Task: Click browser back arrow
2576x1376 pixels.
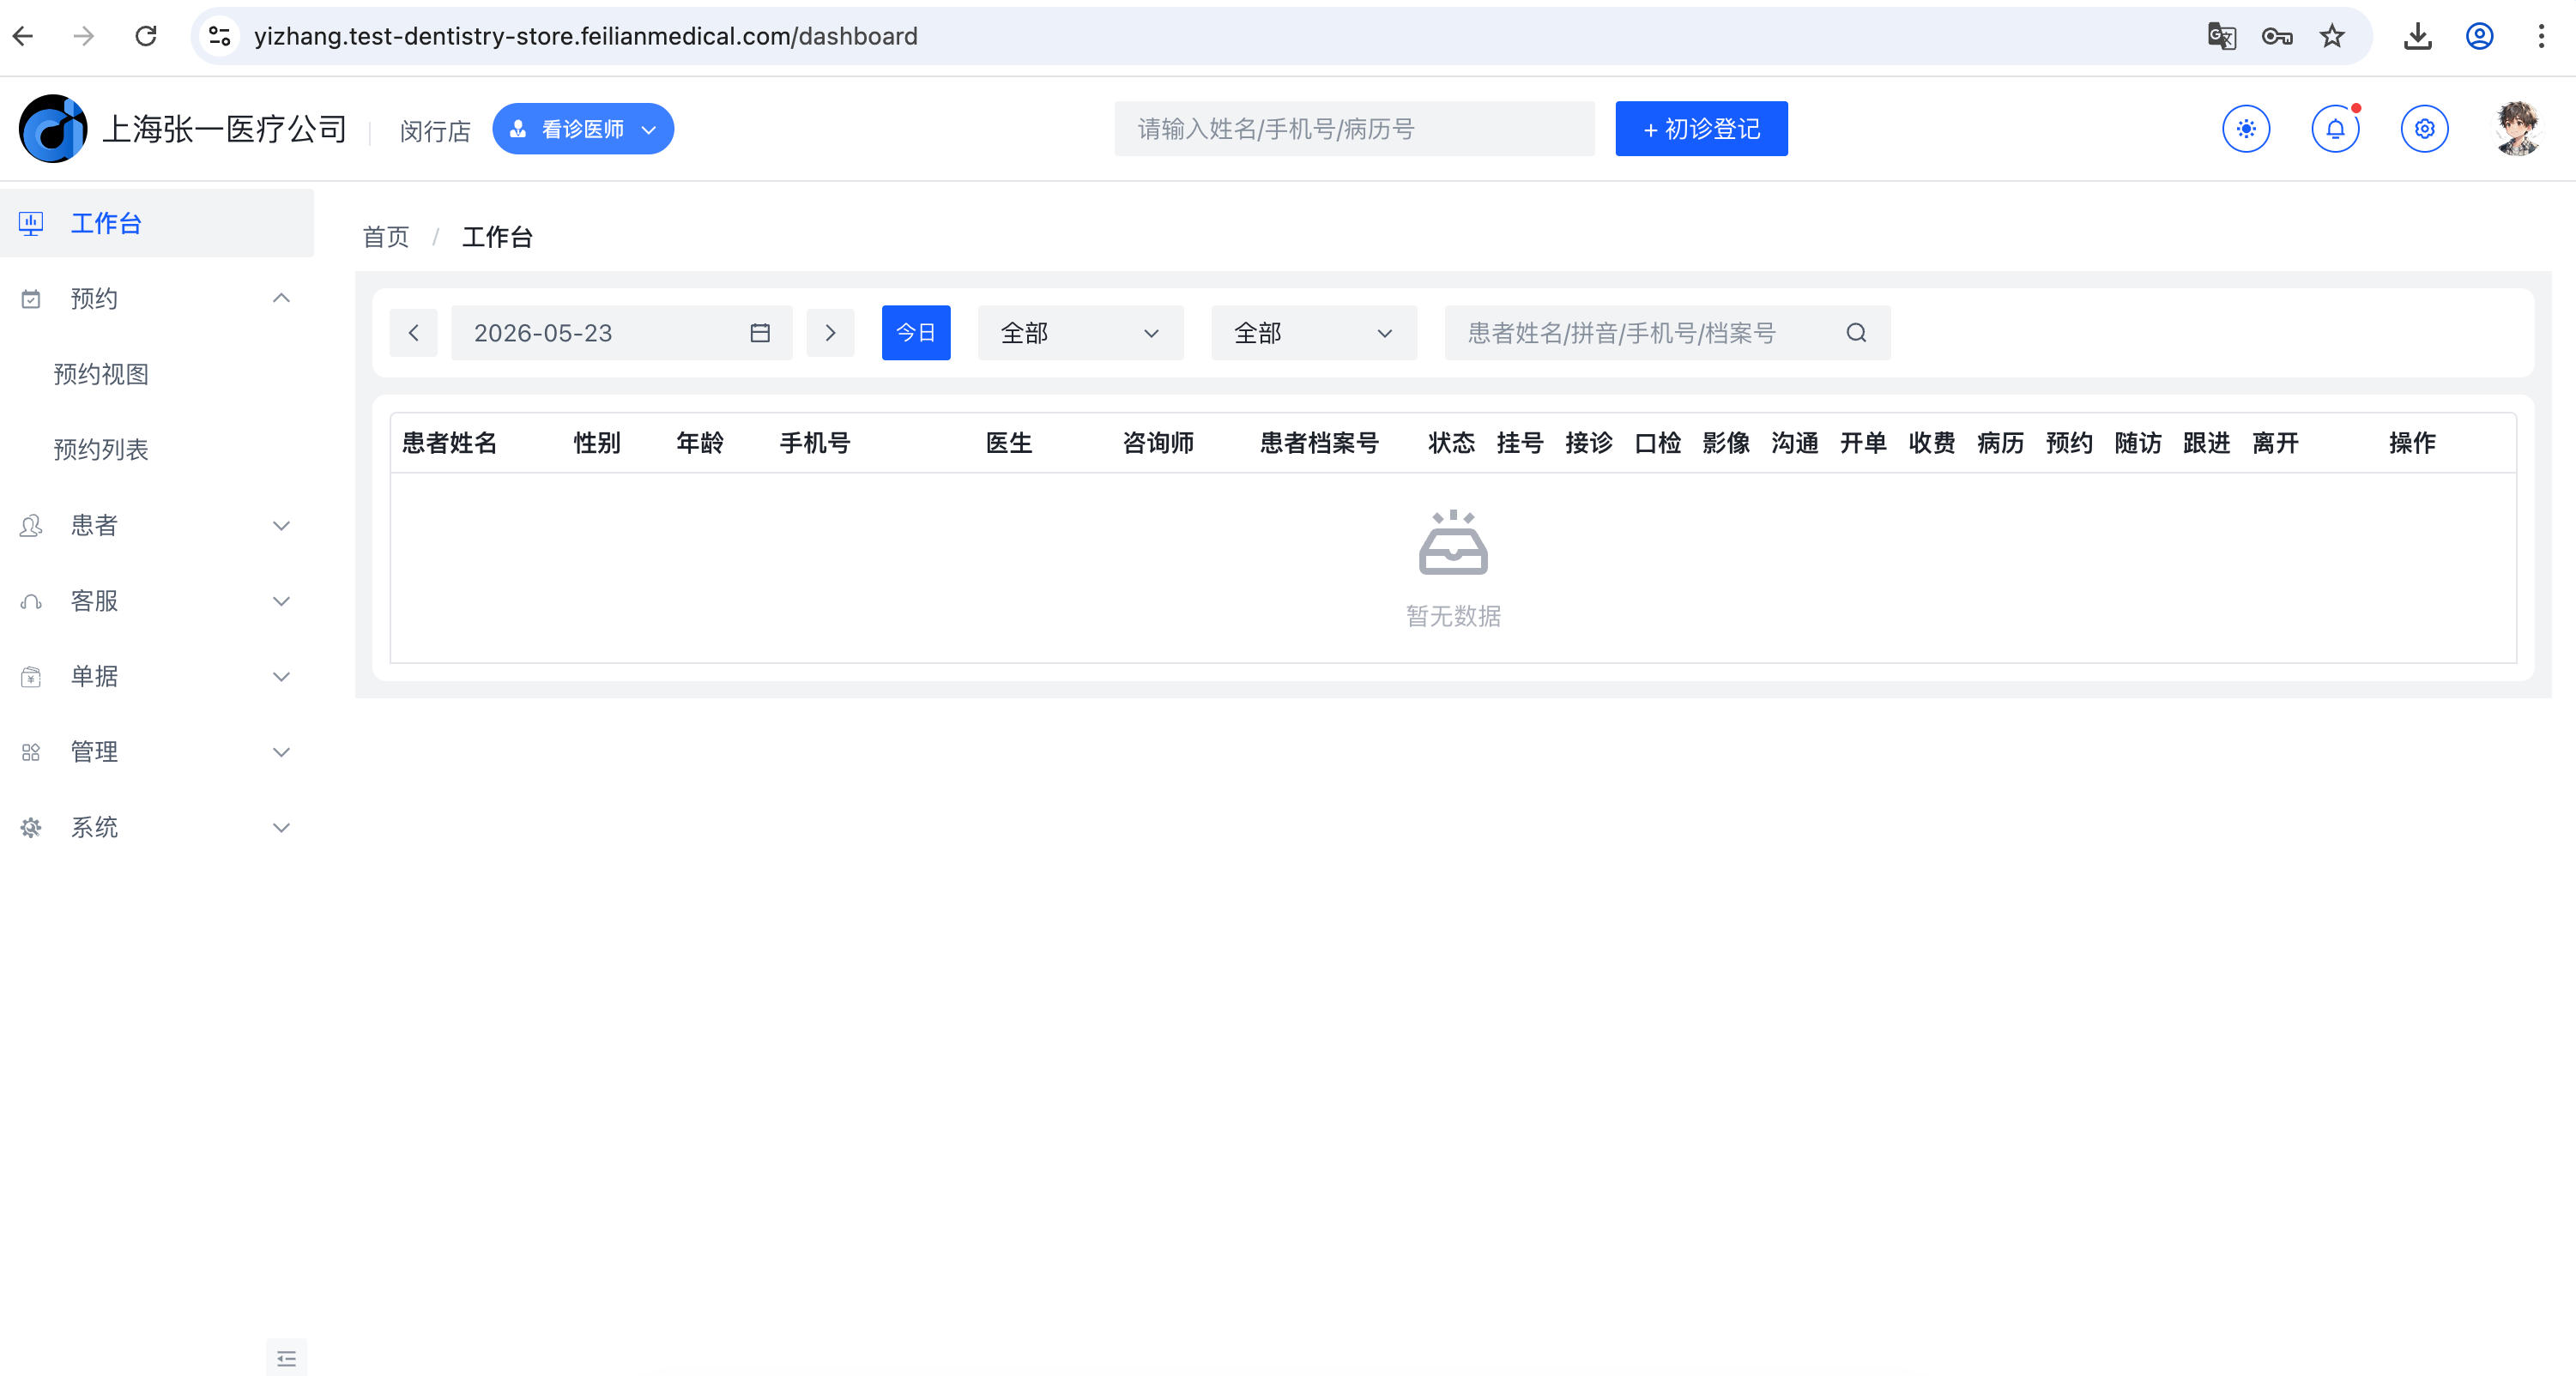Action: [x=23, y=36]
